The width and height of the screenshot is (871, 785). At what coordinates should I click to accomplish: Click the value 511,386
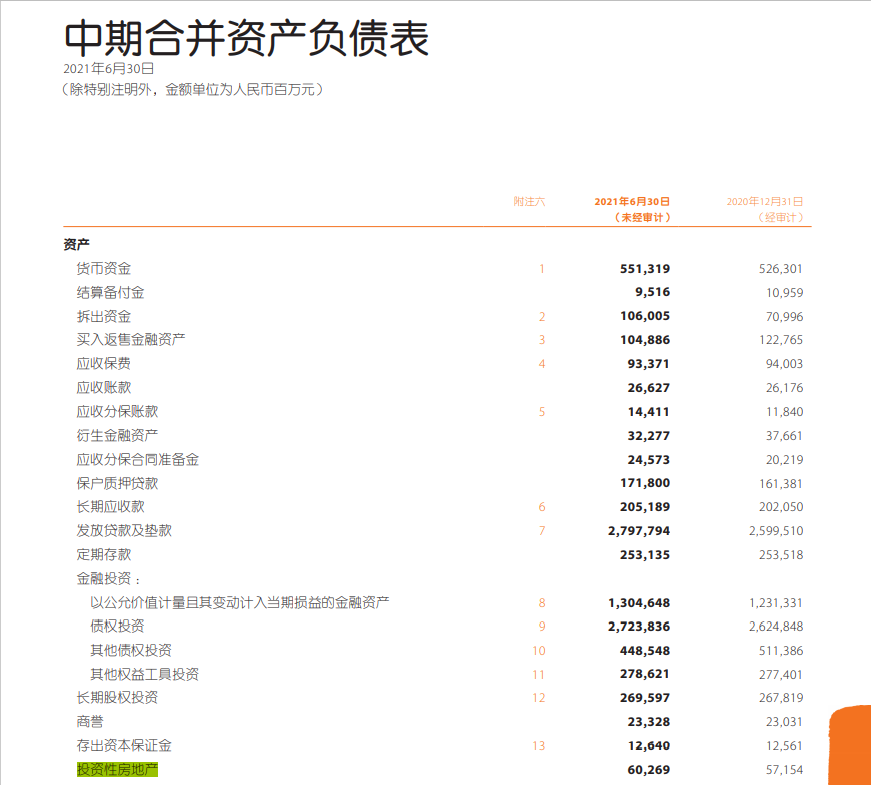pyautogui.click(x=780, y=651)
